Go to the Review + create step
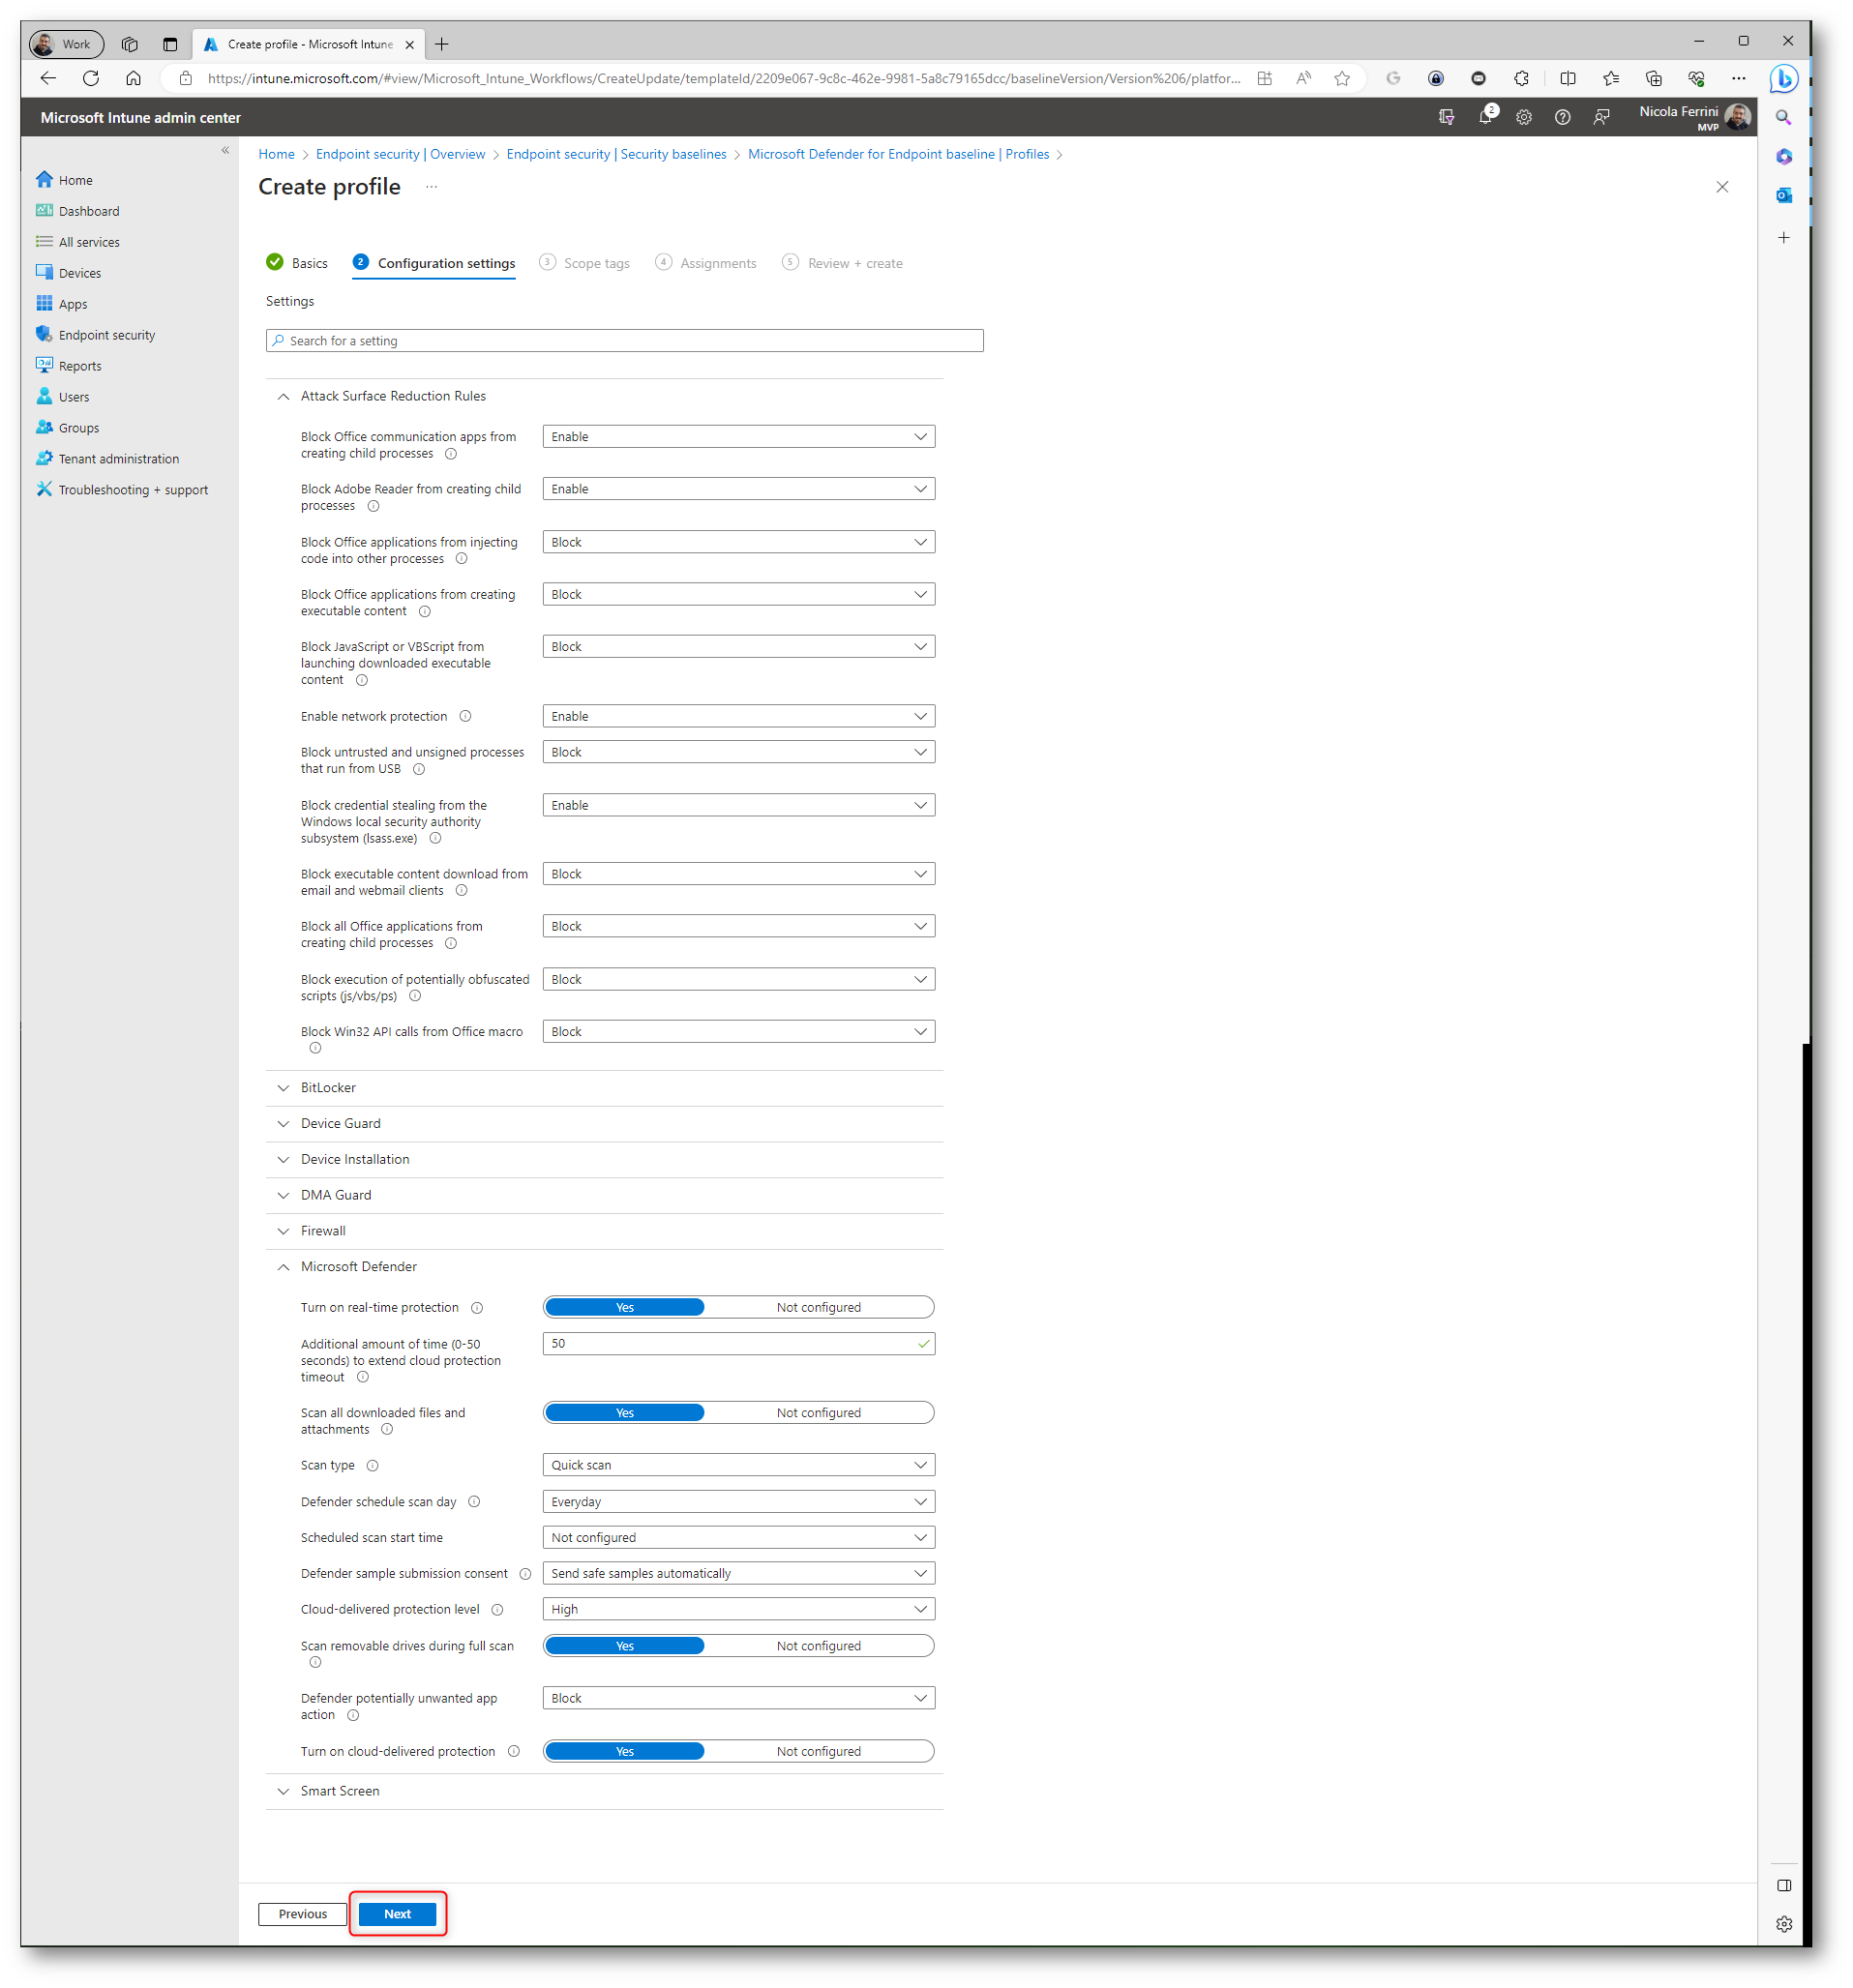This screenshot has height=1988, width=1853. point(842,263)
